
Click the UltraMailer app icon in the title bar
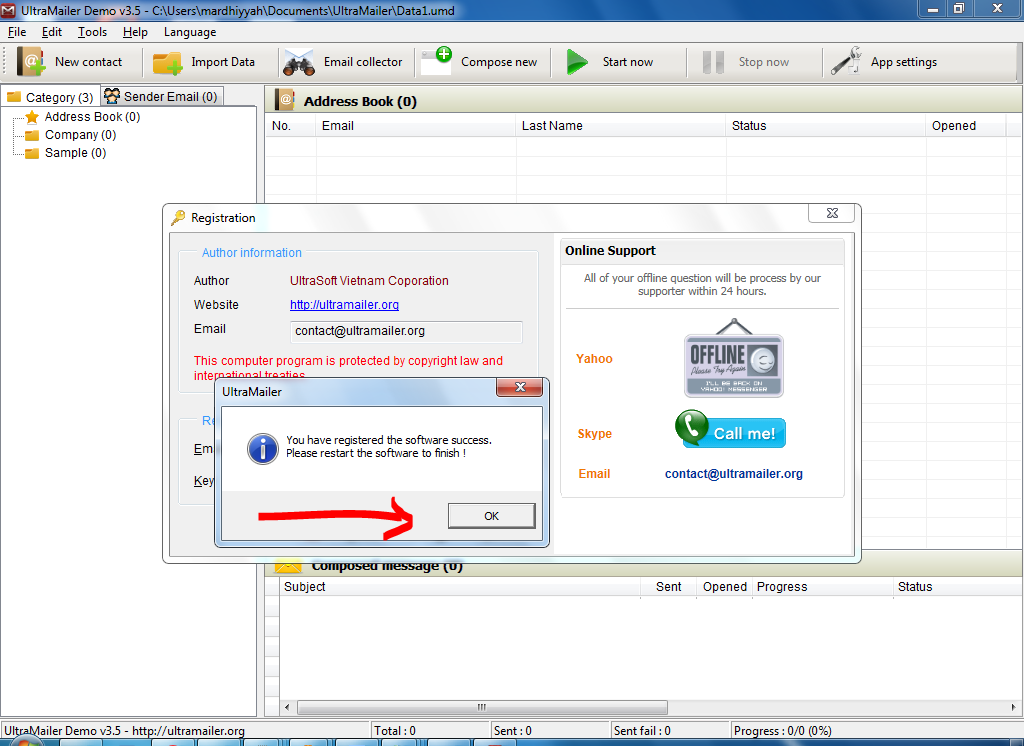pos(8,10)
